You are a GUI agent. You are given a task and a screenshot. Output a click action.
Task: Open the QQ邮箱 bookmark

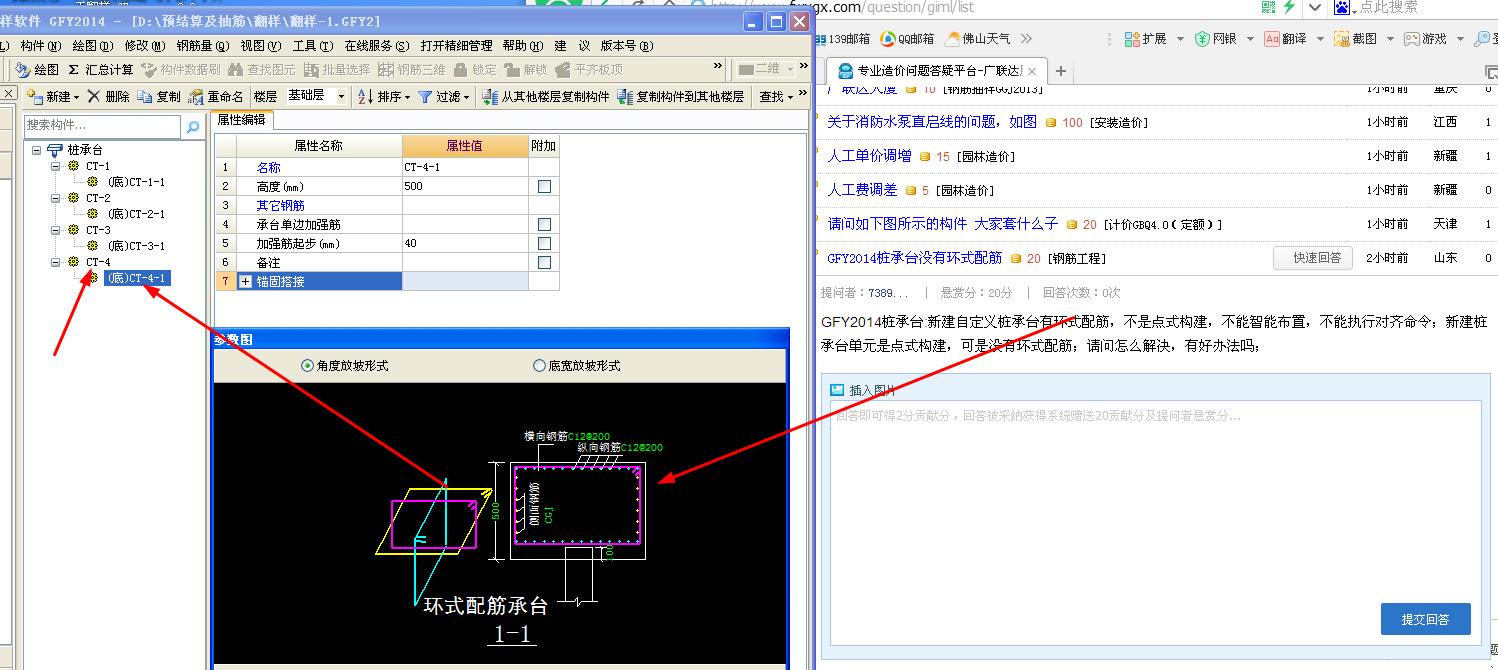coord(907,38)
